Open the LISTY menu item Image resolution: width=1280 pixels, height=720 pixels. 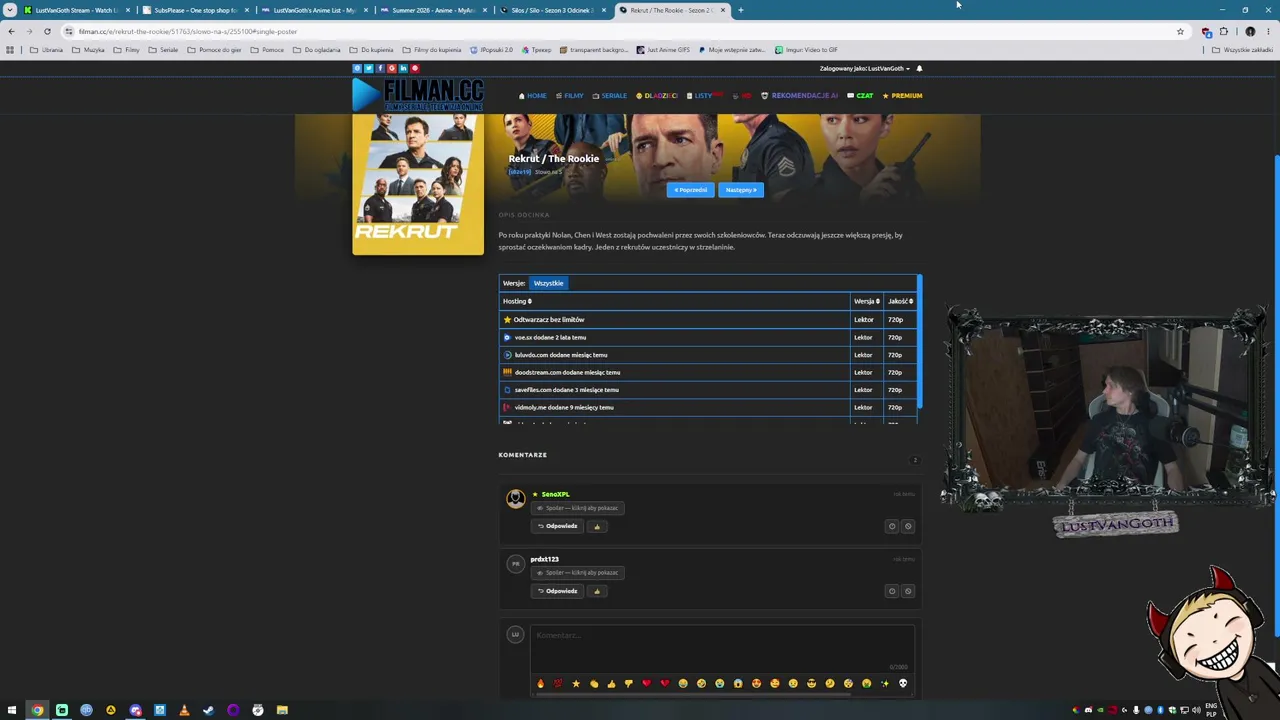pyautogui.click(x=702, y=96)
